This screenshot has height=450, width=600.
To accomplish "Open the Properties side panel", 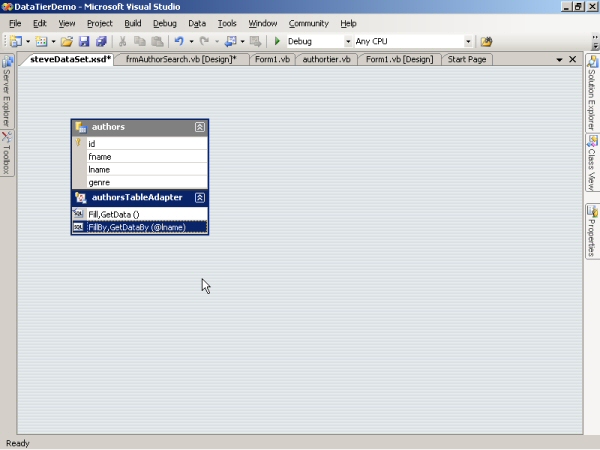I will [x=592, y=232].
